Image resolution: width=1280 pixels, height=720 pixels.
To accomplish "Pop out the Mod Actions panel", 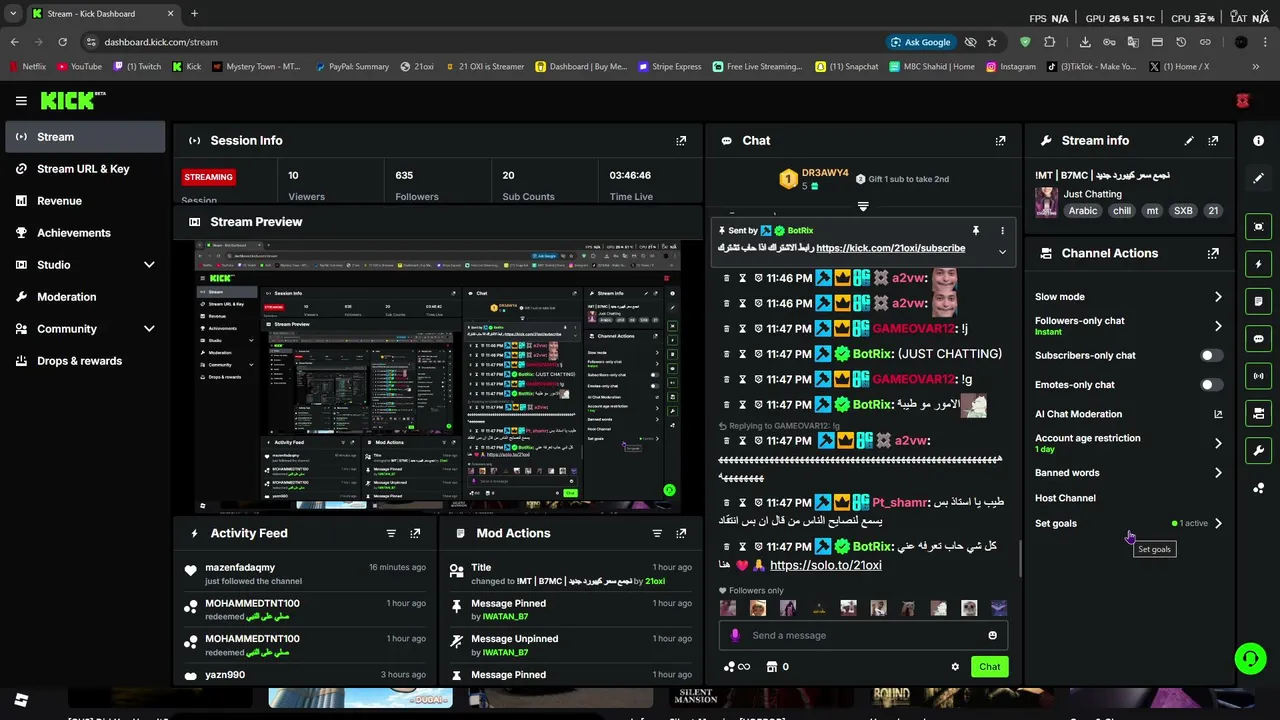I will [681, 534].
